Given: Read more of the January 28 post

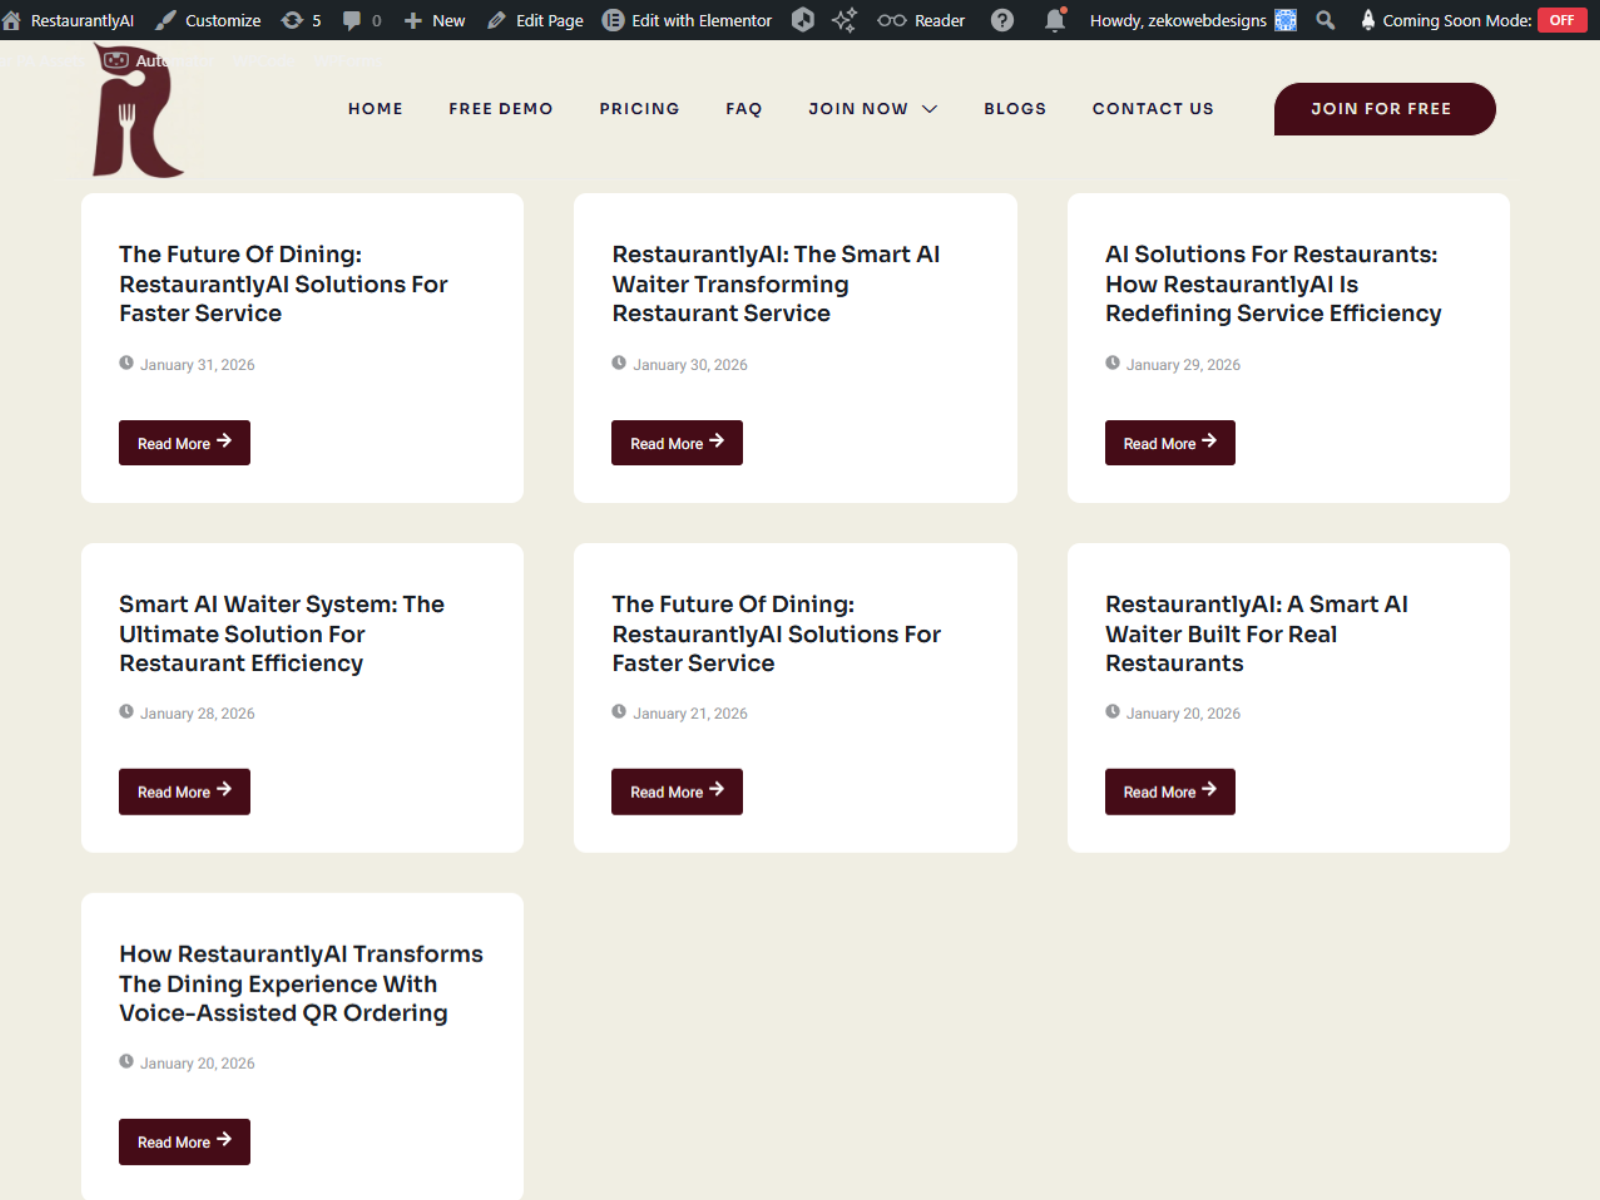Looking at the screenshot, I should [x=184, y=792].
